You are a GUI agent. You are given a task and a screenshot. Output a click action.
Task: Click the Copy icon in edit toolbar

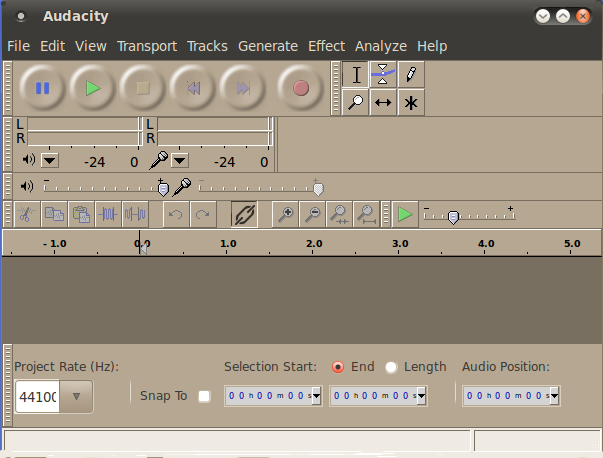tap(54, 214)
